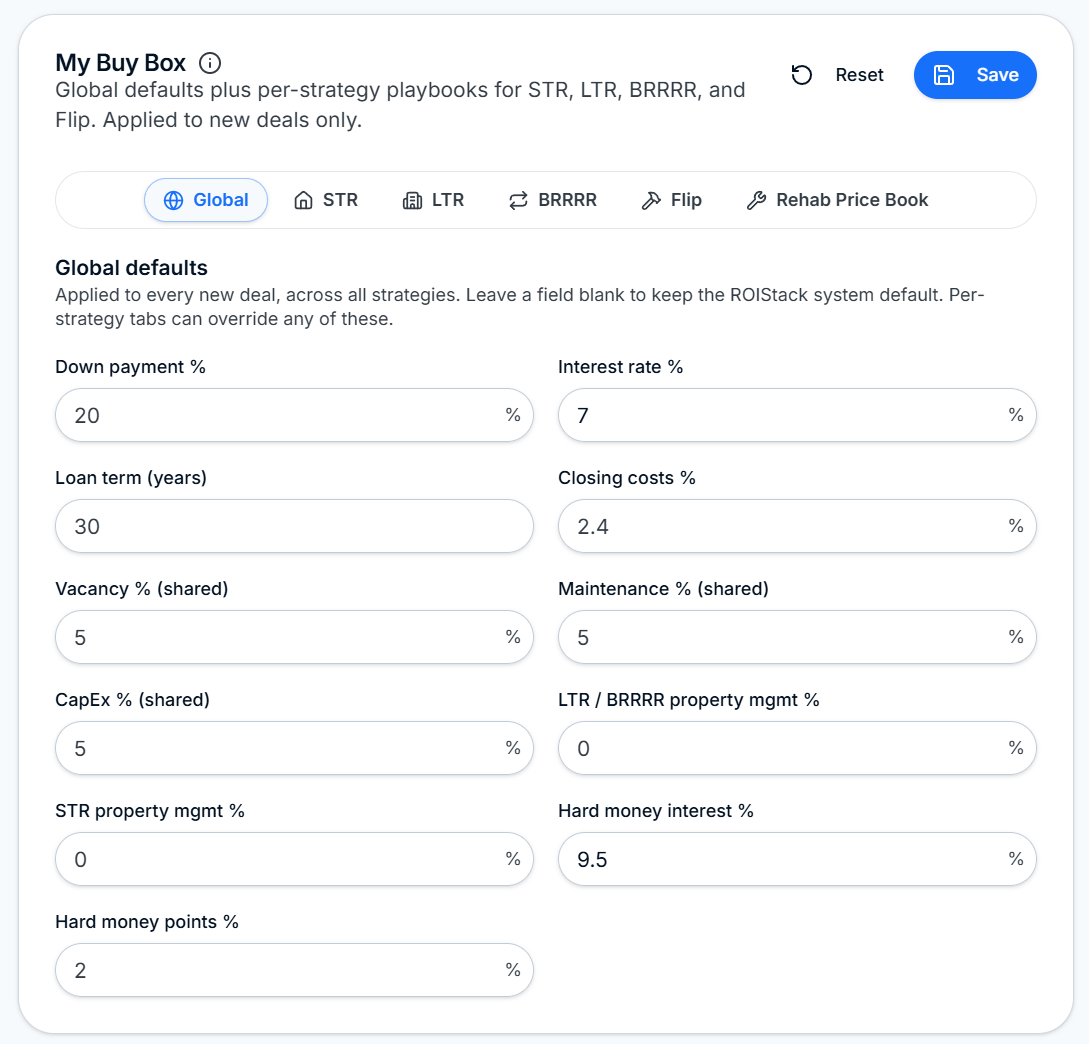Image resolution: width=1089 pixels, height=1044 pixels.
Task: Focus the Down payment % field
Action: [x=294, y=415]
